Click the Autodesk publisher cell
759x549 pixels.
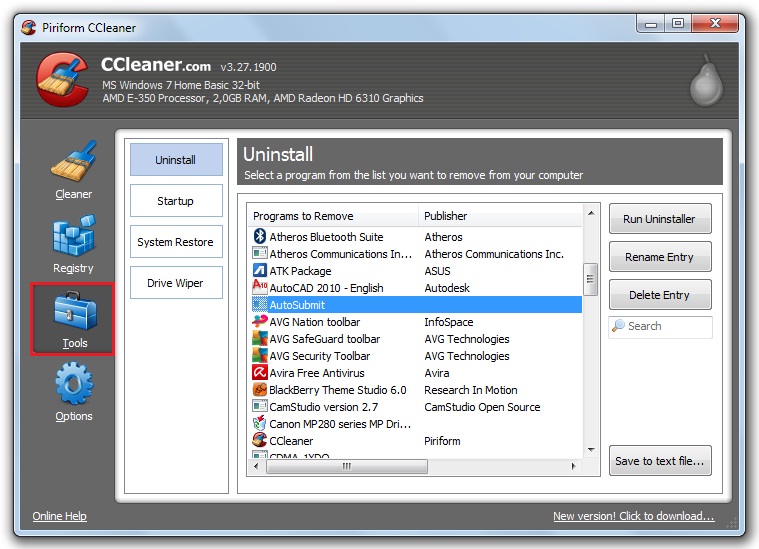tap(447, 288)
